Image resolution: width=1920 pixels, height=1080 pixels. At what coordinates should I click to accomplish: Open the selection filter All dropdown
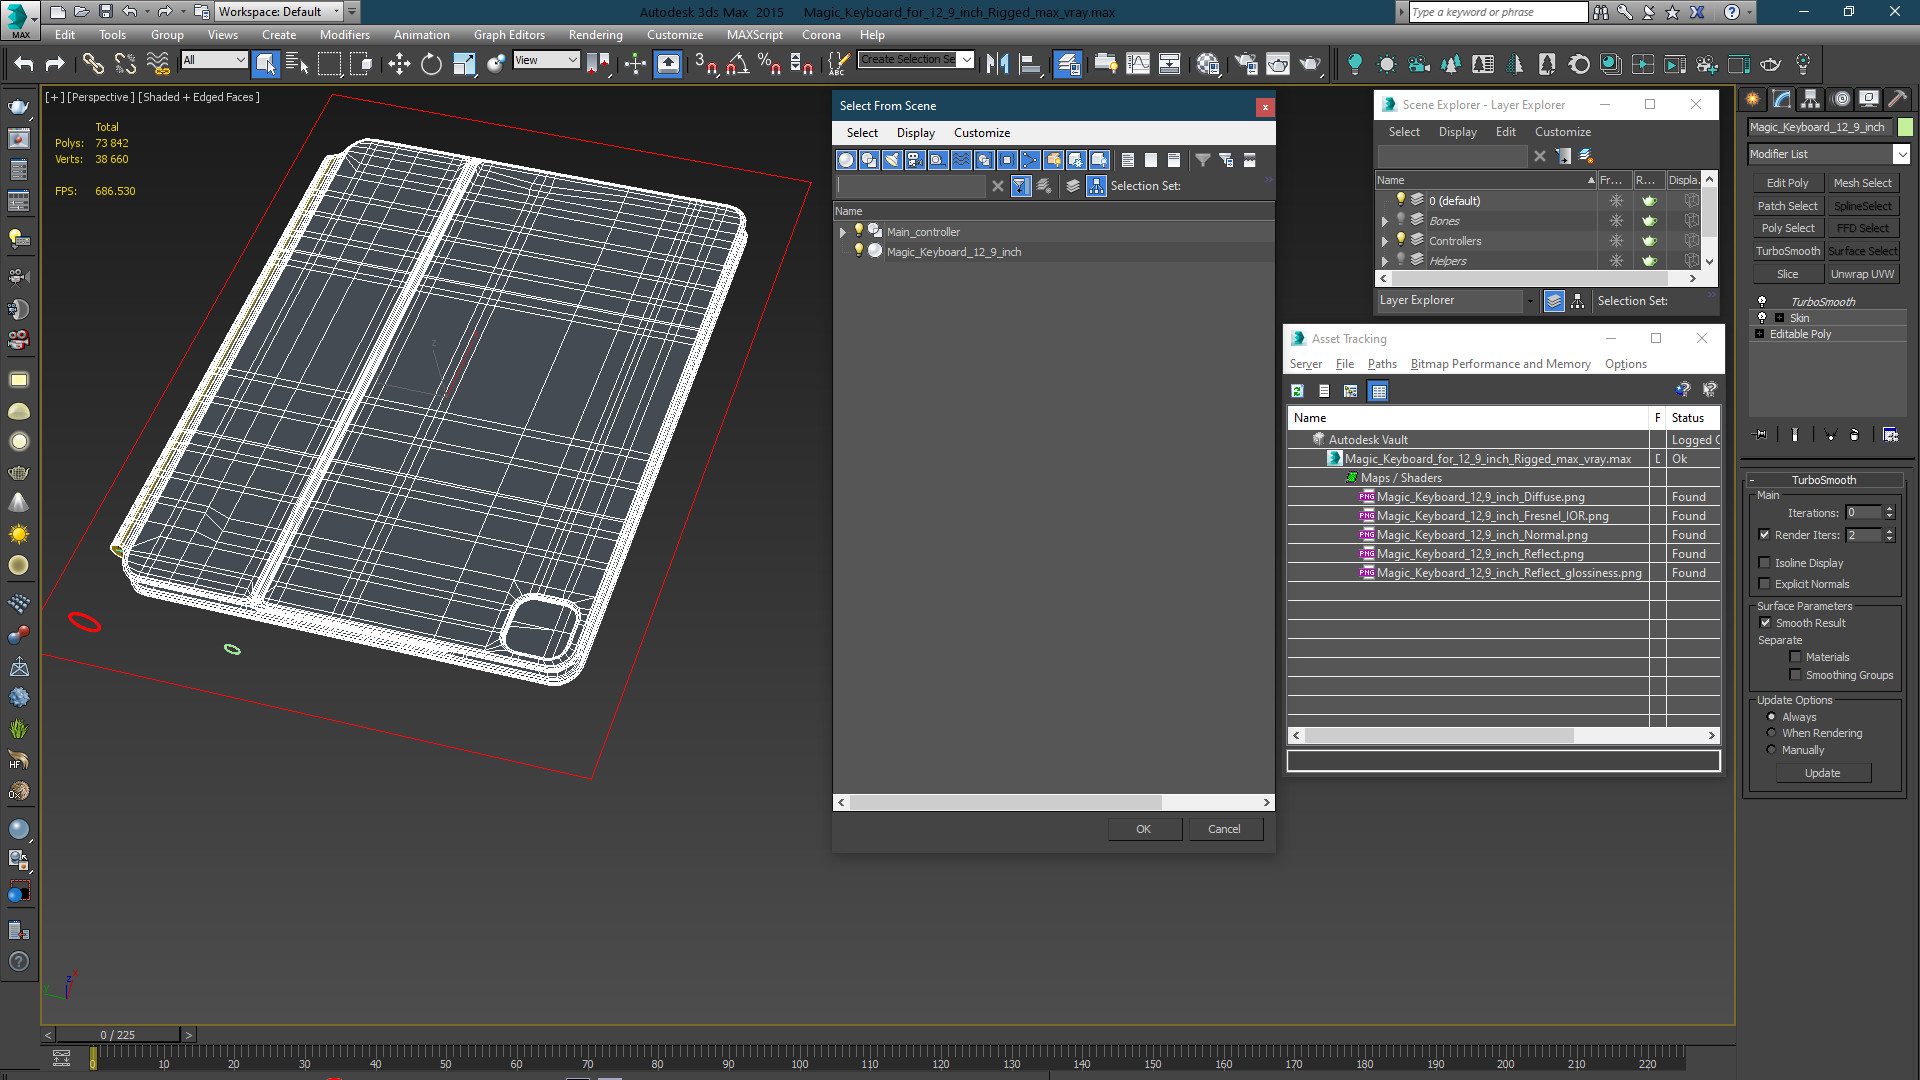click(214, 60)
